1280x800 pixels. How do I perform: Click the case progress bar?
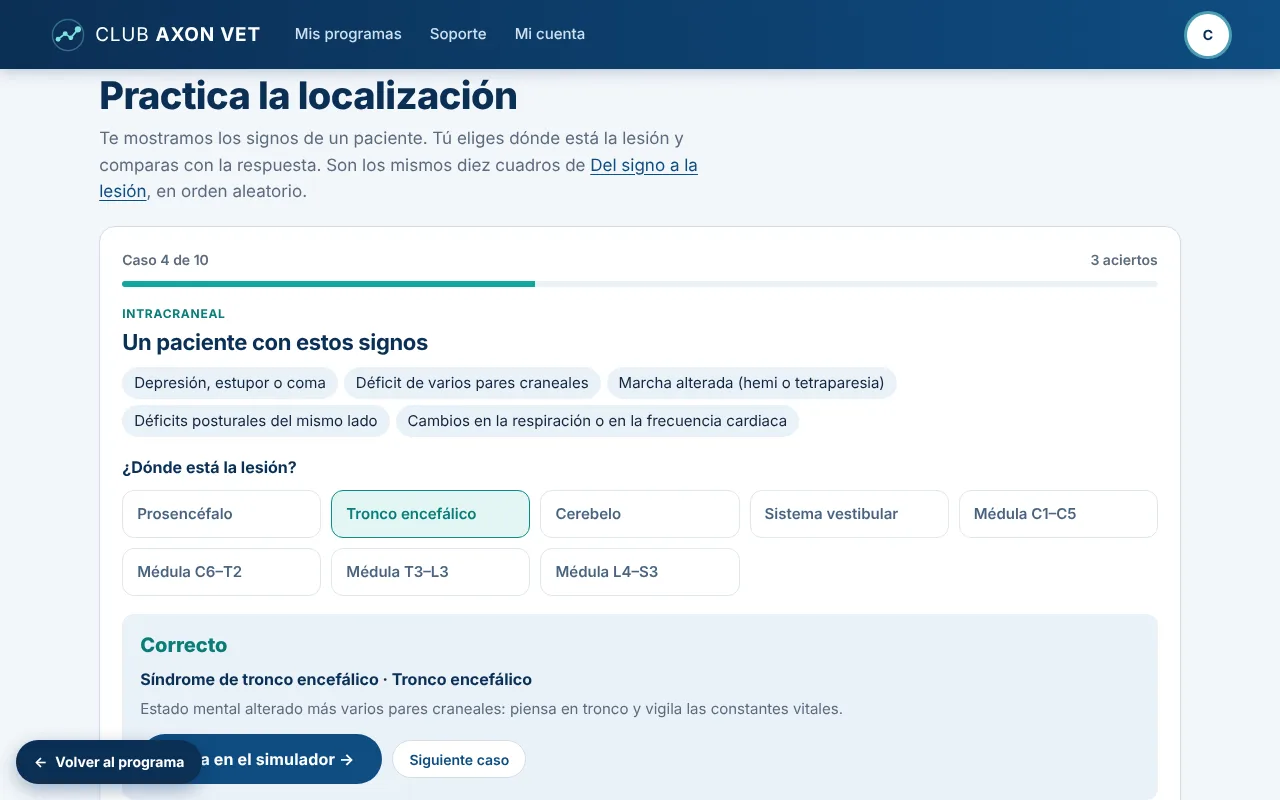640,284
